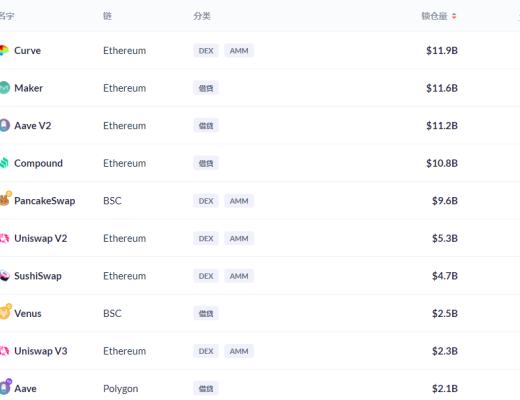This screenshot has height=400, width=520.
Task: Click Ethereum chain in Curve row
Action: [125, 51]
